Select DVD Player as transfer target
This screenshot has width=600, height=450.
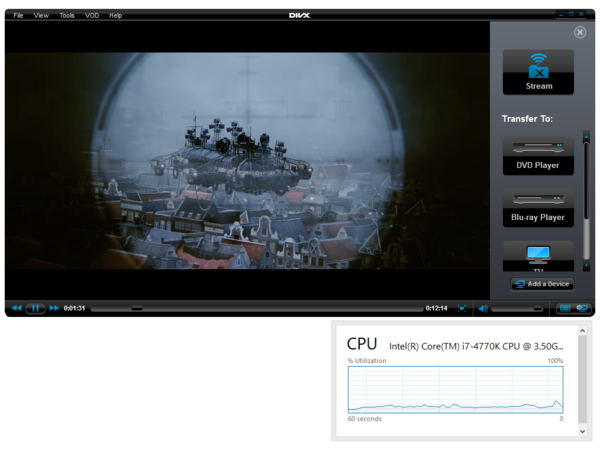(538, 156)
